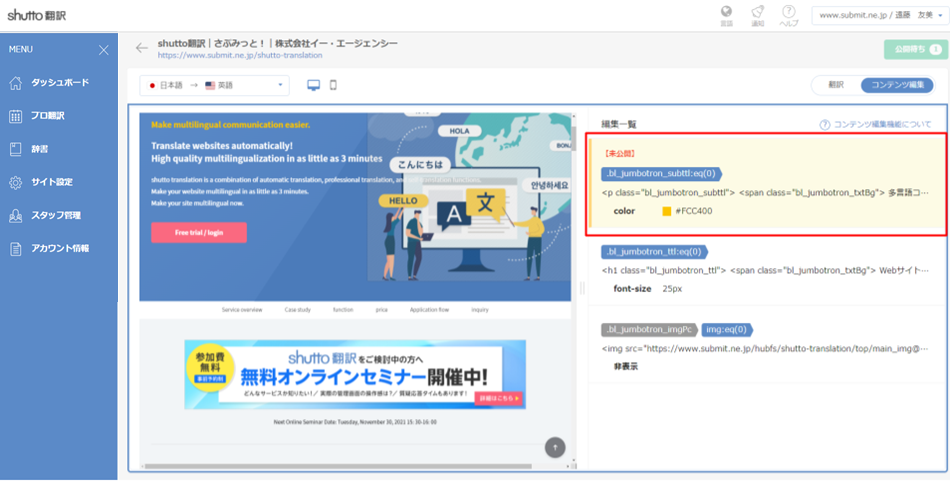Click Service overview in preview nav

[242, 309]
